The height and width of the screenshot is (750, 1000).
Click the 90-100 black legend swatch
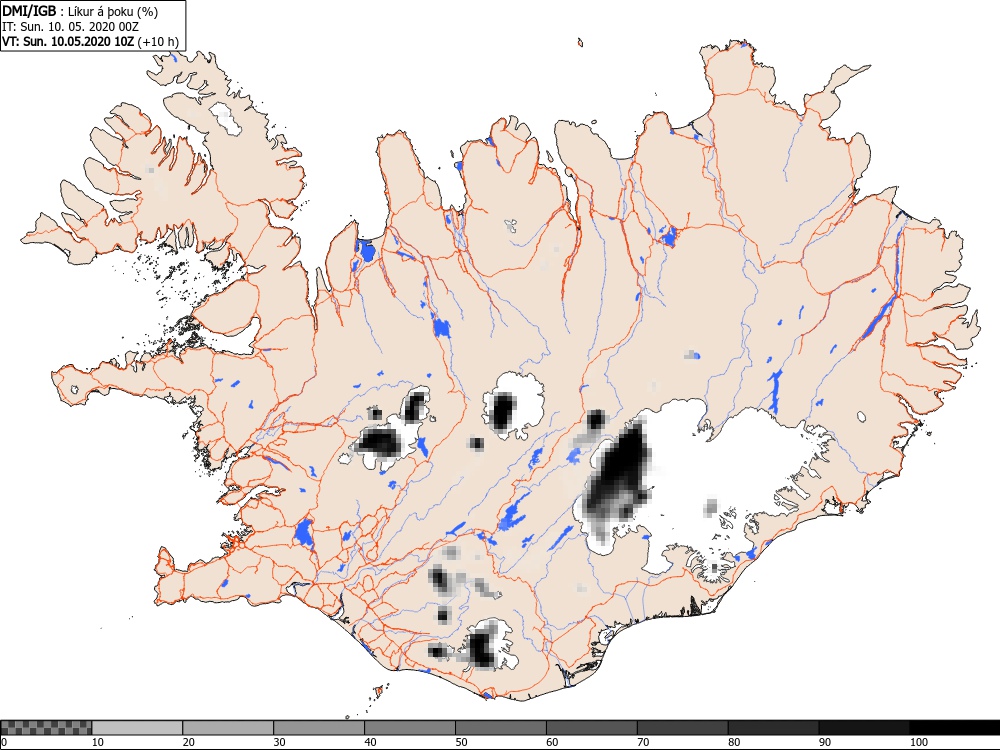click(864, 728)
